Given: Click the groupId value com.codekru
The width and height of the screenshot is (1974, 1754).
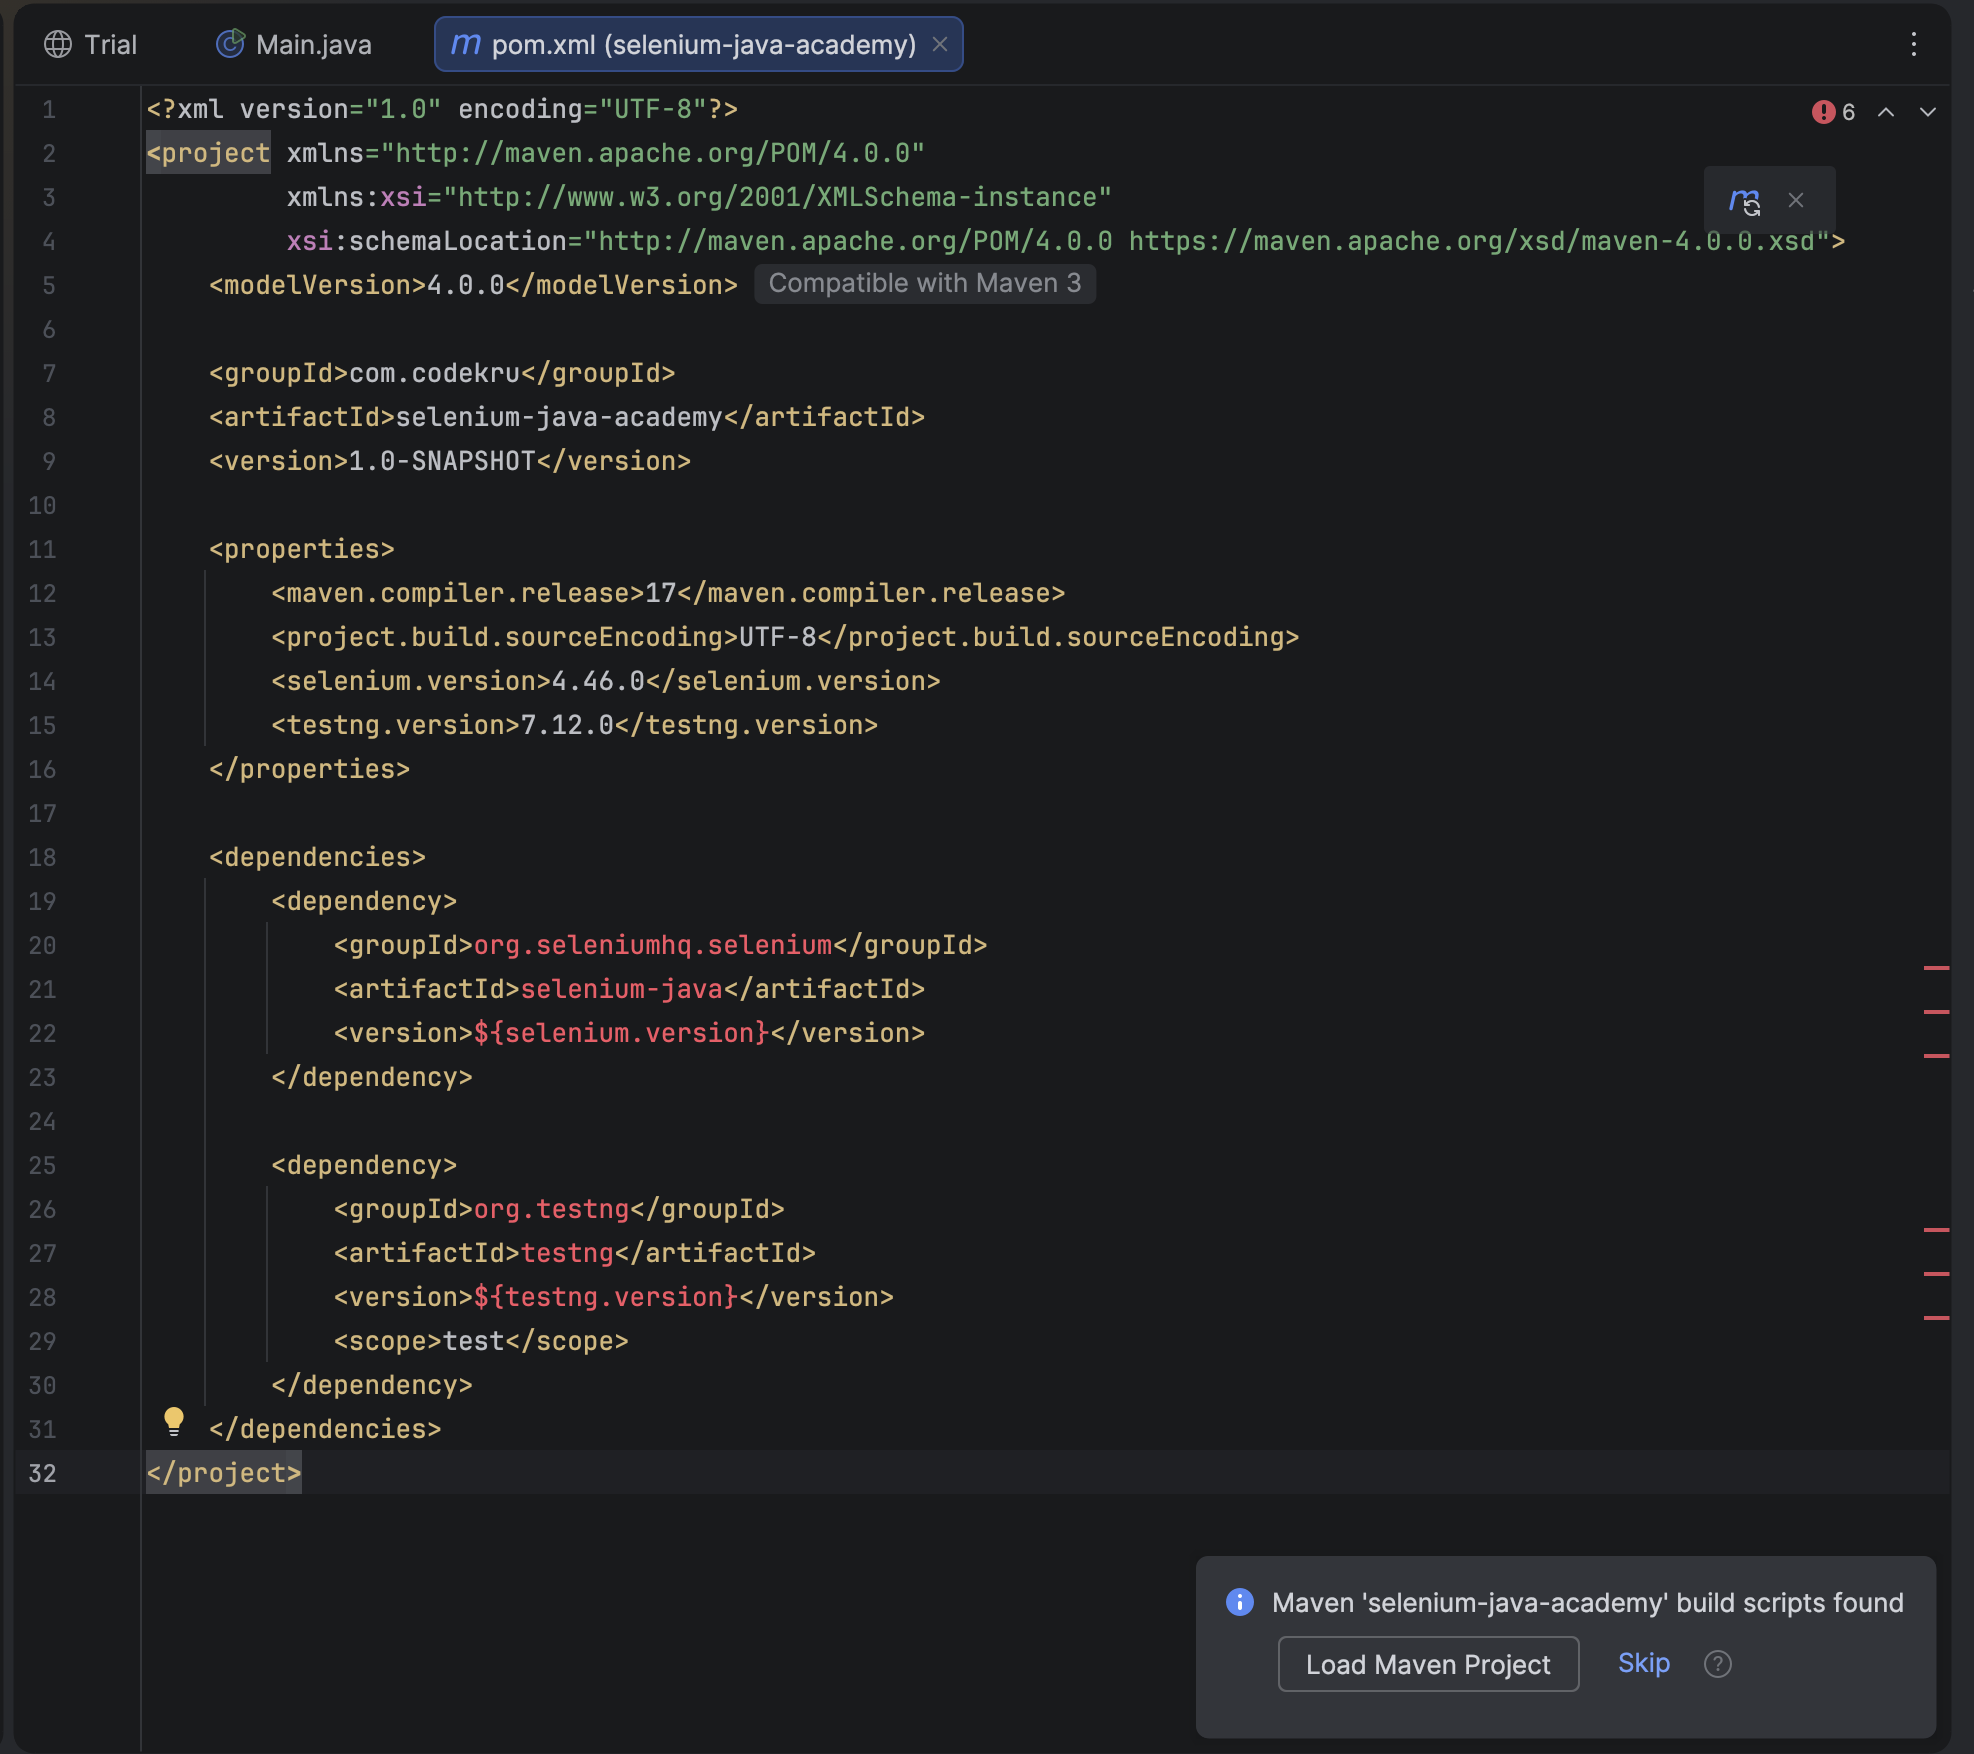Looking at the screenshot, I should click(435, 373).
